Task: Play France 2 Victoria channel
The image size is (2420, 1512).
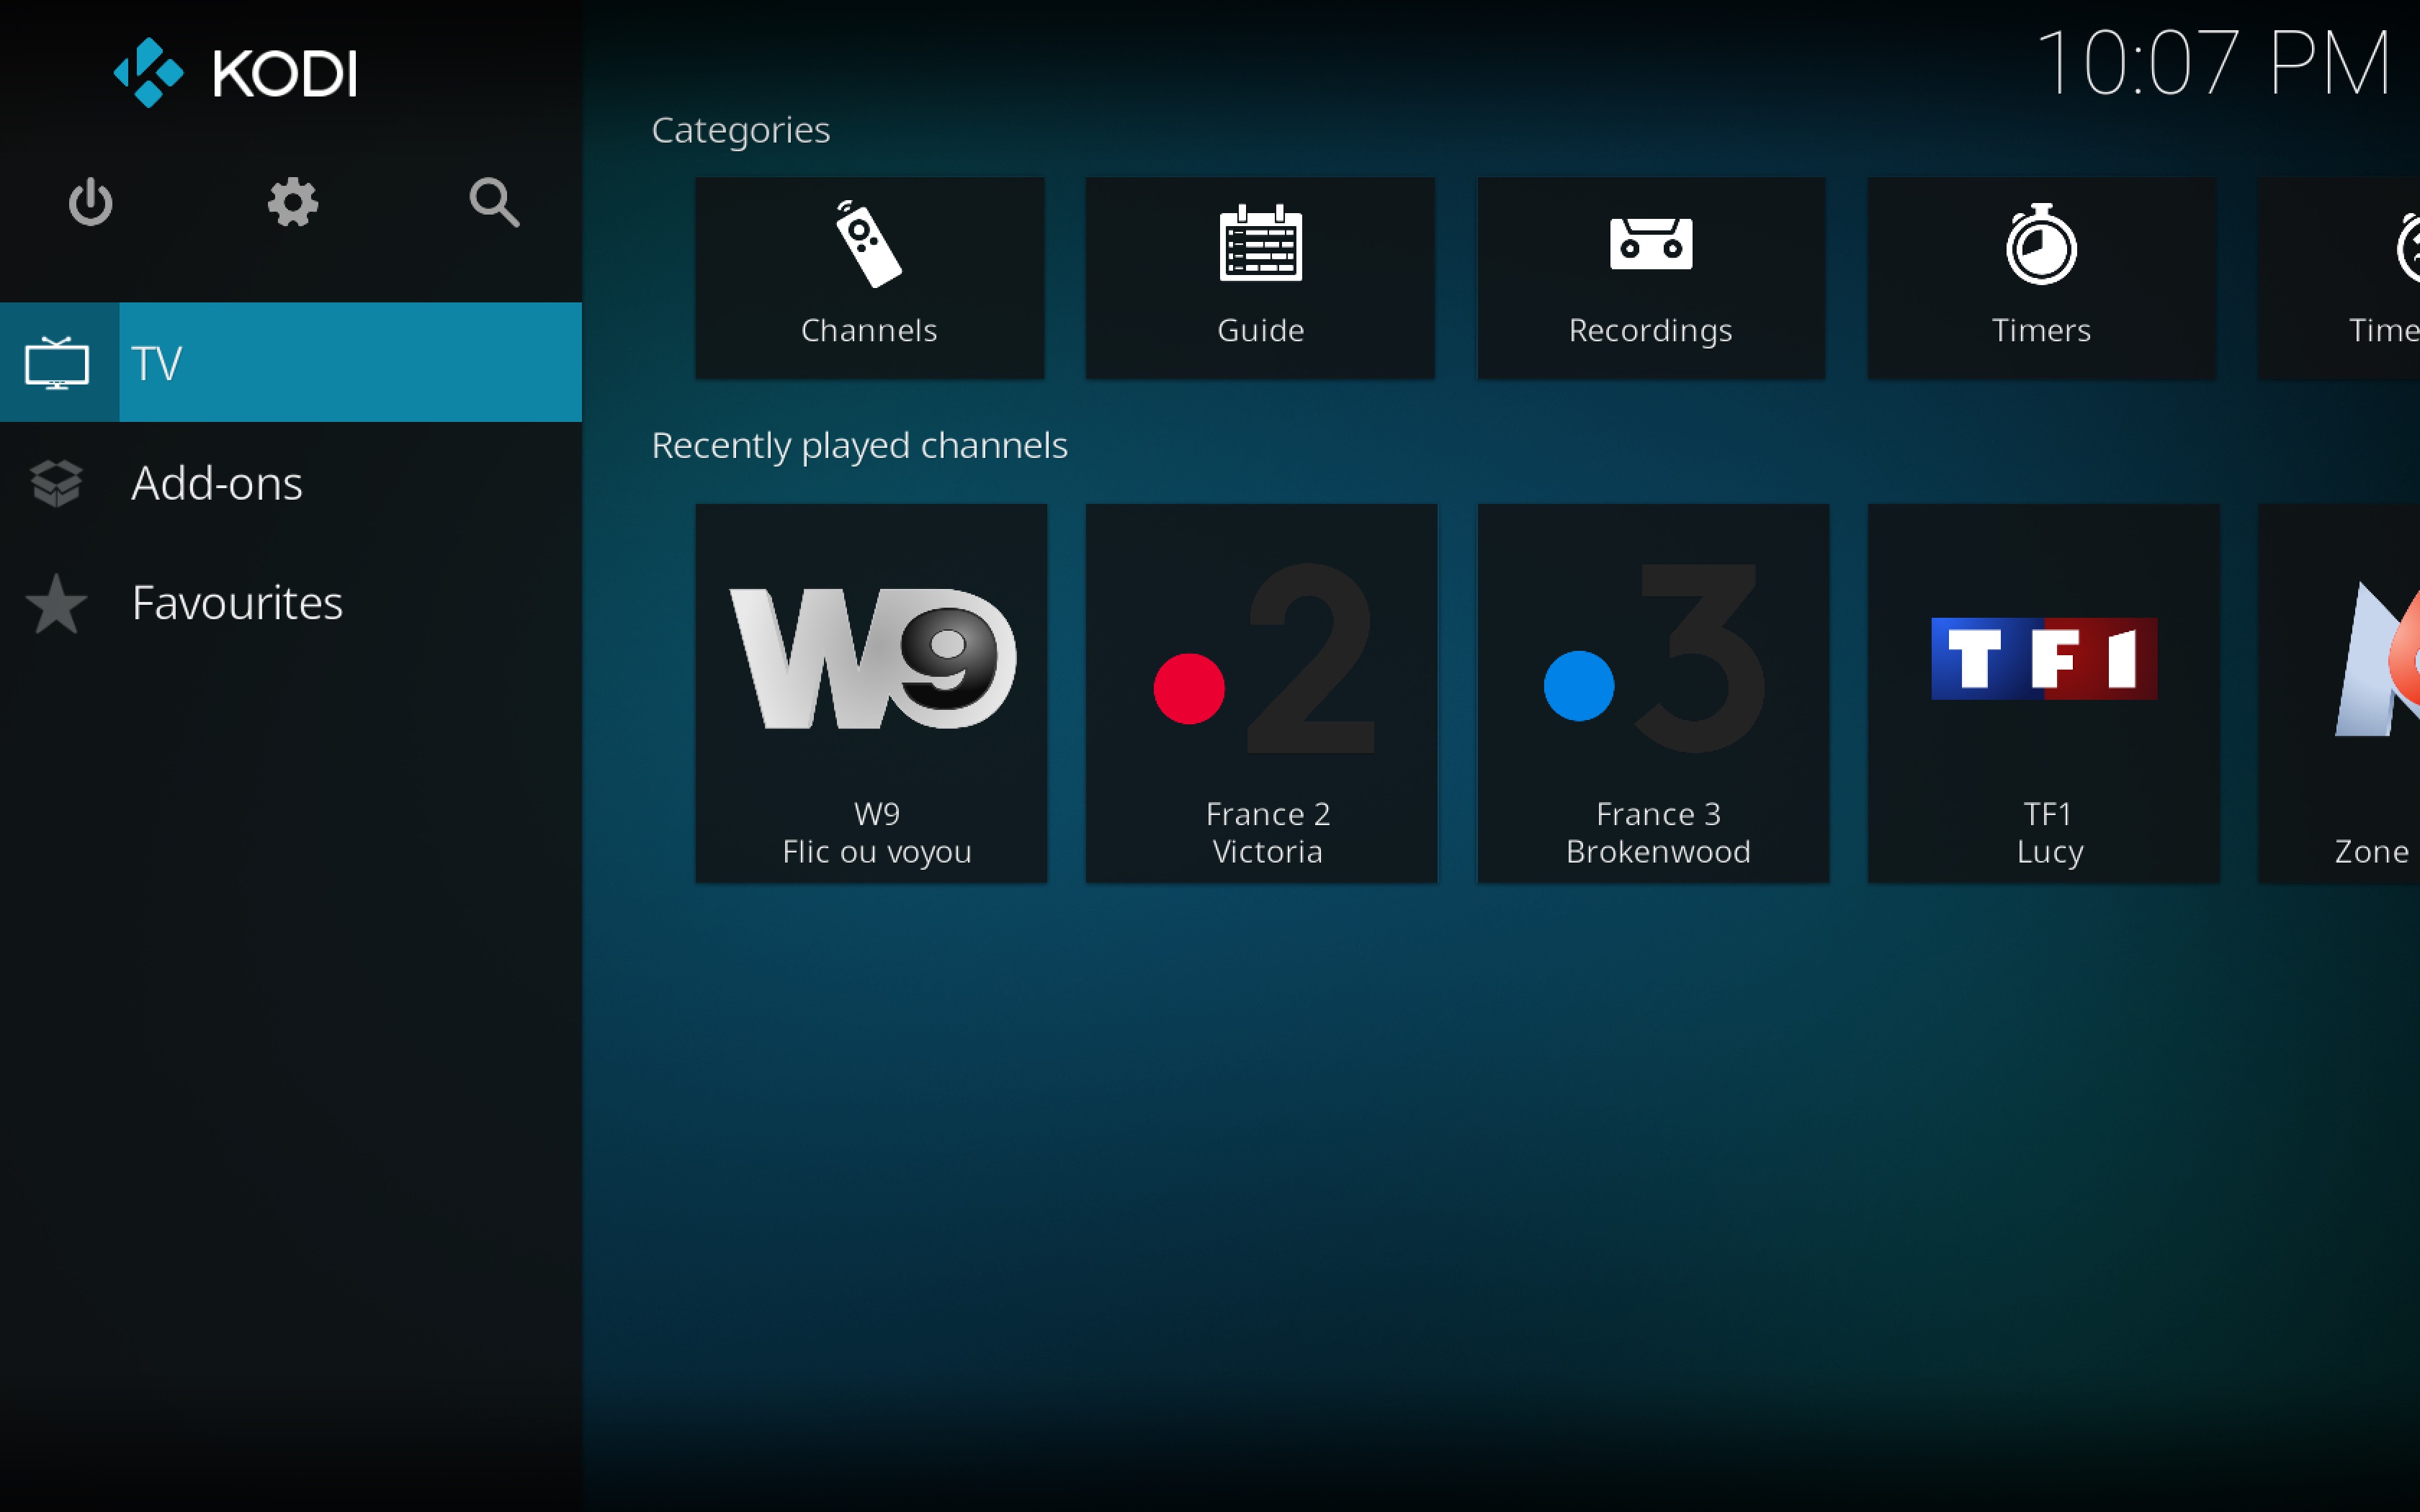Action: (1261, 692)
